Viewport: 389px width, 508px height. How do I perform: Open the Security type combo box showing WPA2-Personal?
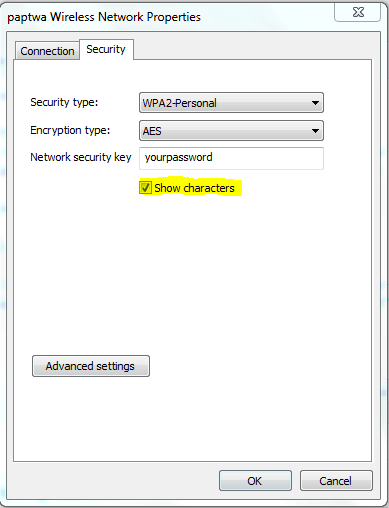231,103
